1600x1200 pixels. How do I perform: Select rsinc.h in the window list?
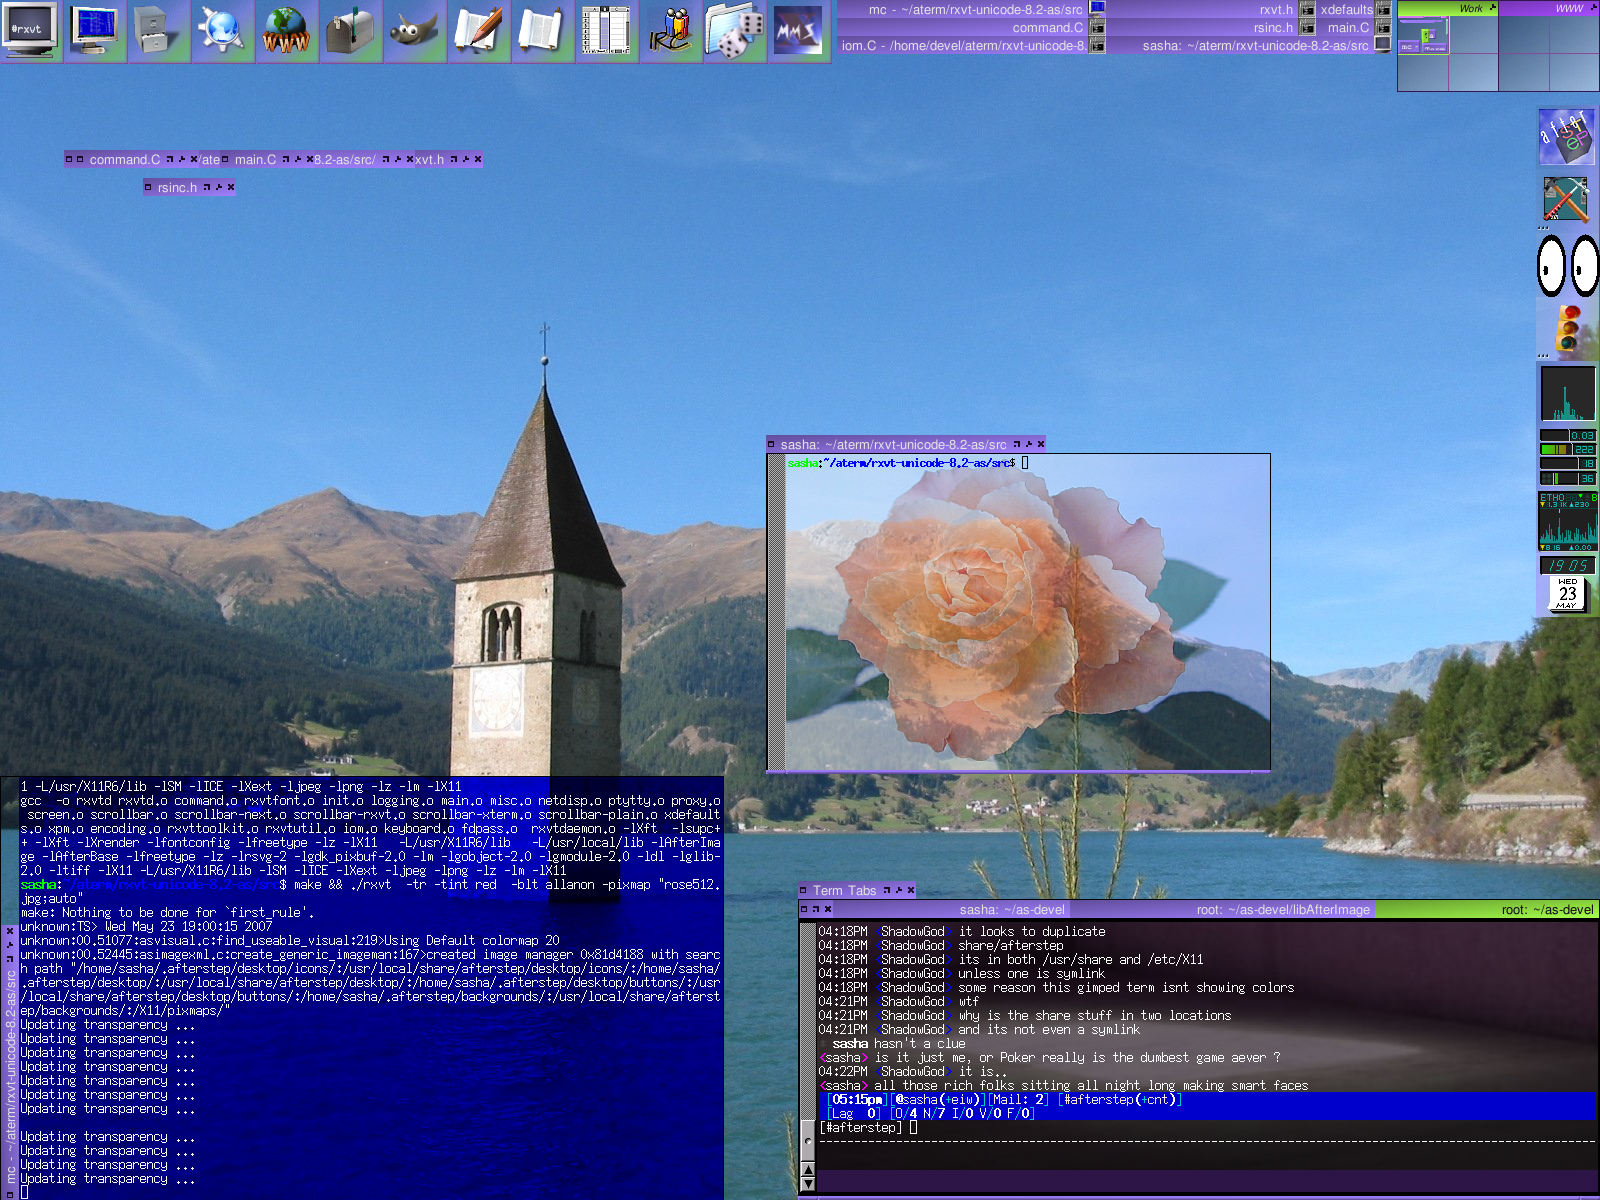click(x=1211, y=27)
